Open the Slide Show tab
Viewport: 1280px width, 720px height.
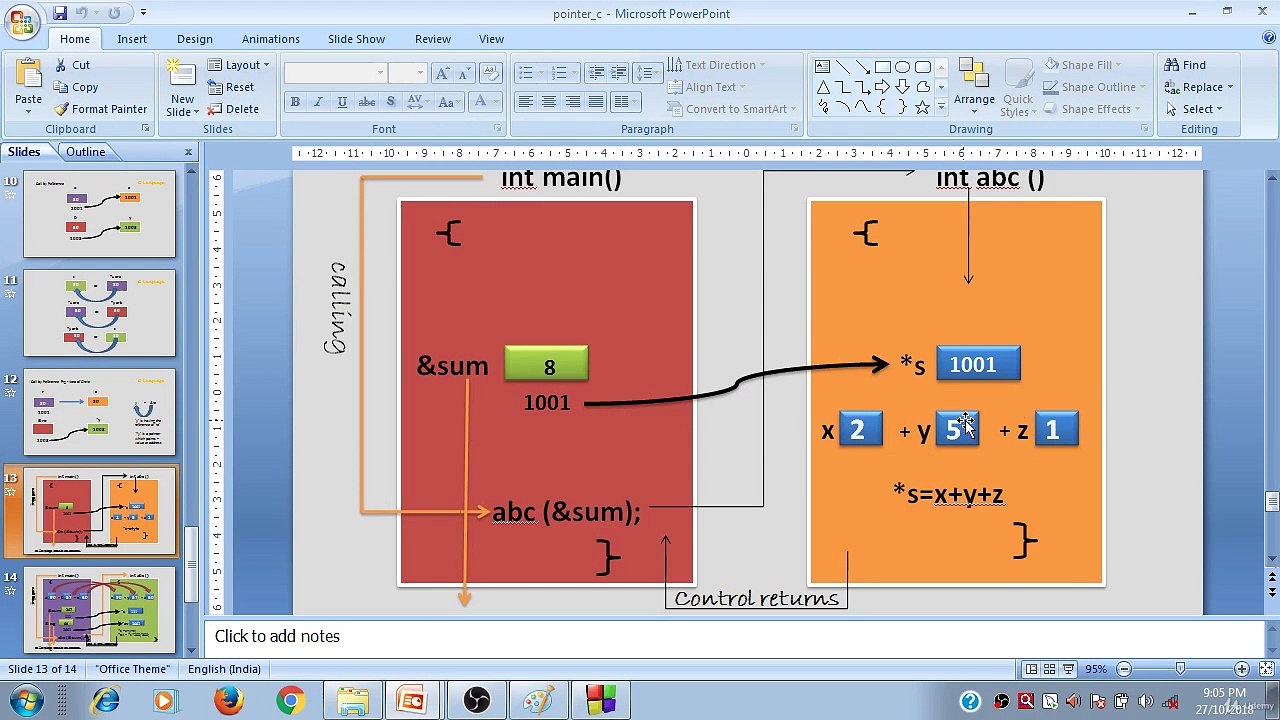click(356, 39)
